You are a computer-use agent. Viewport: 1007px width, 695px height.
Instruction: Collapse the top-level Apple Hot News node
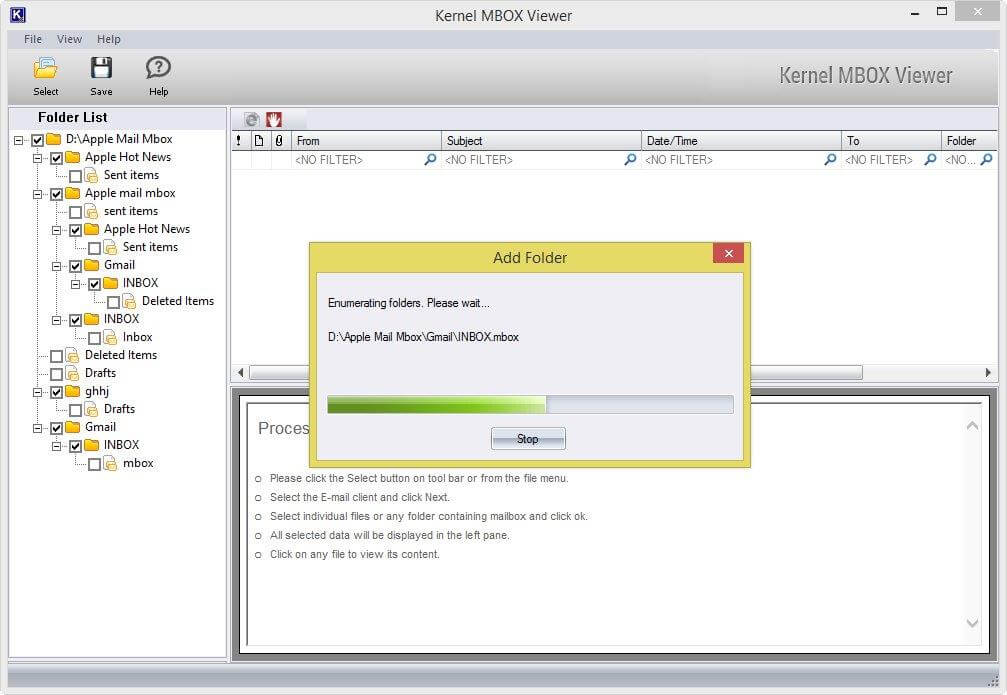(x=37, y=158)
